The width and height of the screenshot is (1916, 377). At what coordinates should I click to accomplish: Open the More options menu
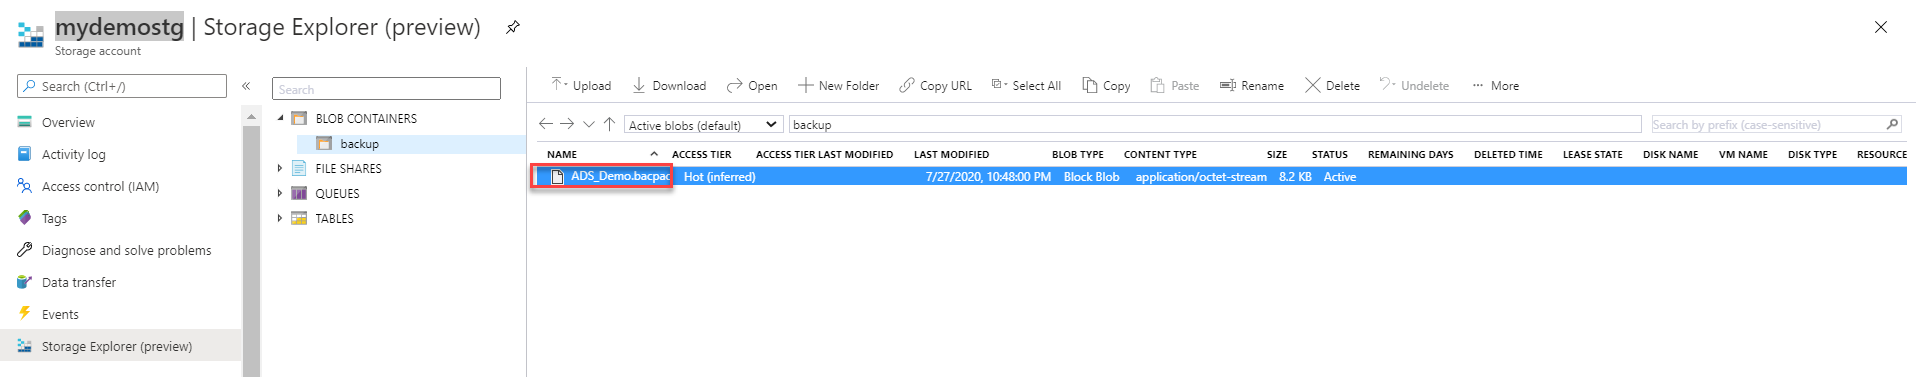point(1495,85)
